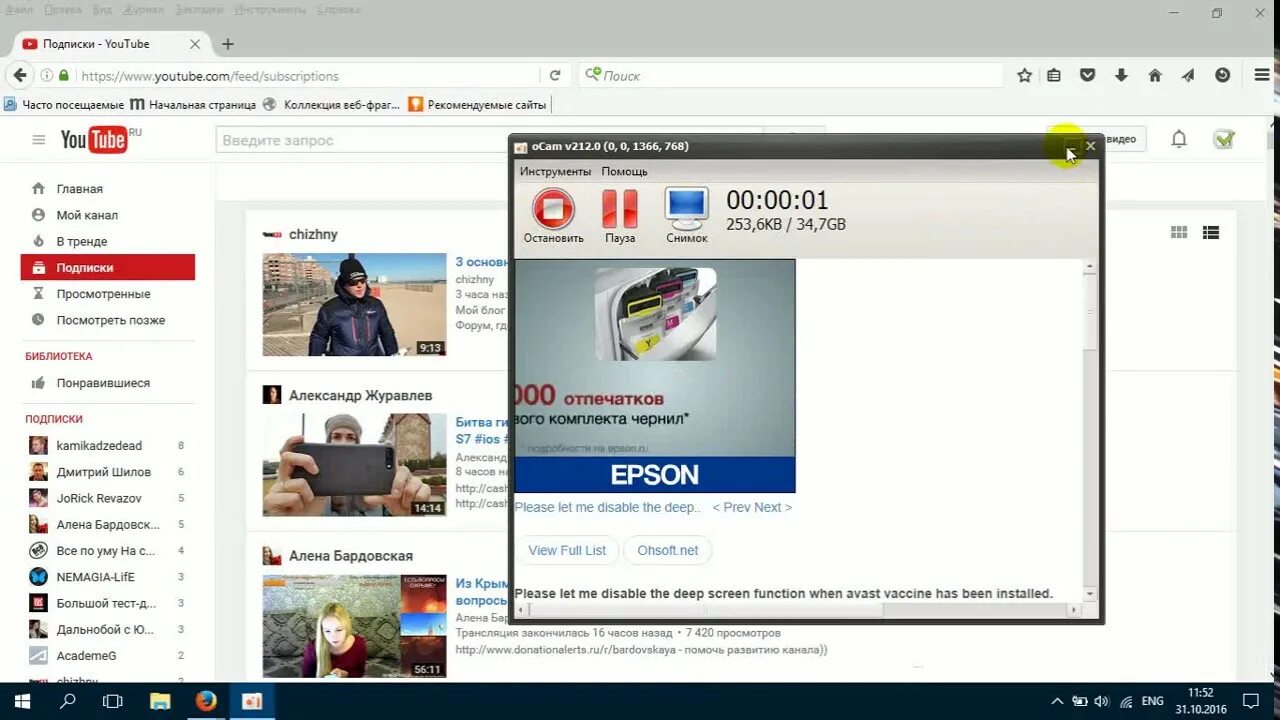Image resolution: width=1280 pixels, height=720 pixels.
Task: Go to Главная in YouTube sidebar
Action: 79,189
